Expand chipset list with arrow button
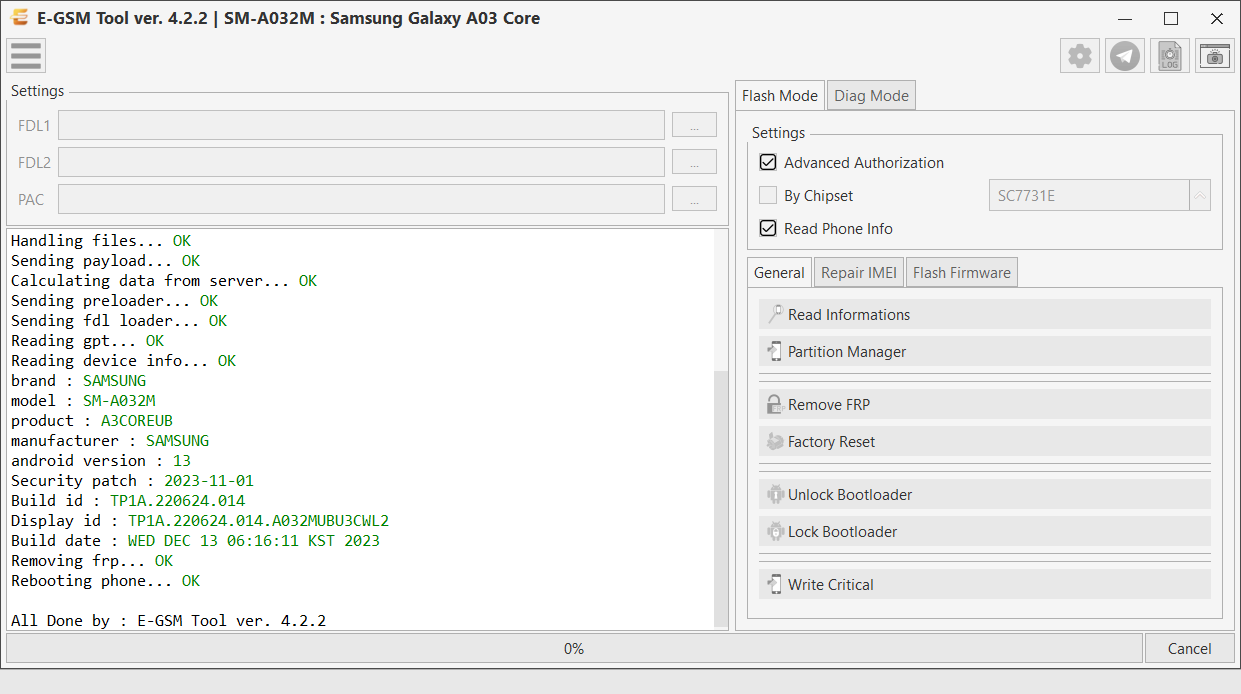The width and height of the screenshot is (1241, 694). pyautogui.click(x=1200, y=195)
